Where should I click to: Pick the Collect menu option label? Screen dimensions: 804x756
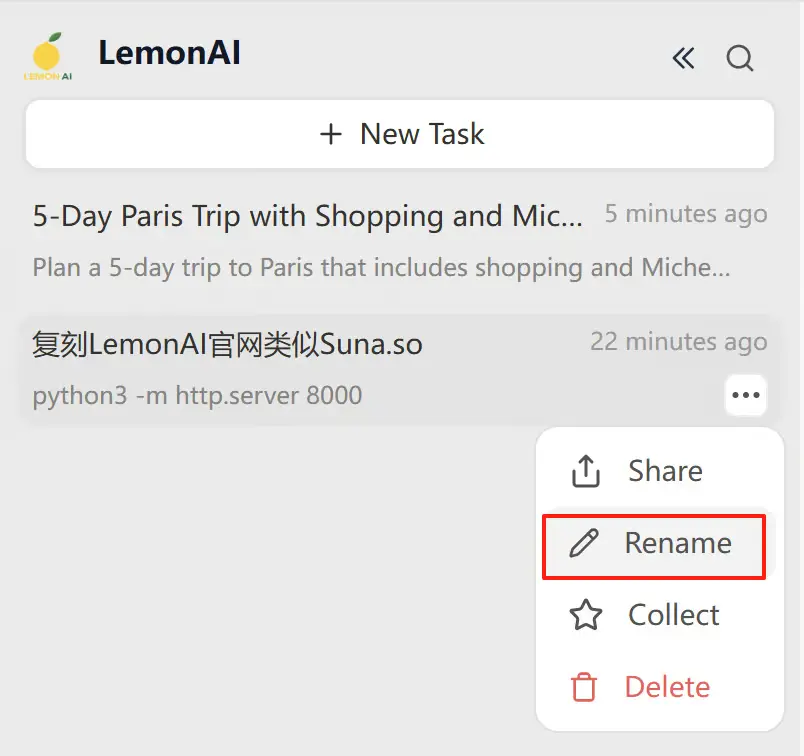[673, 615]
